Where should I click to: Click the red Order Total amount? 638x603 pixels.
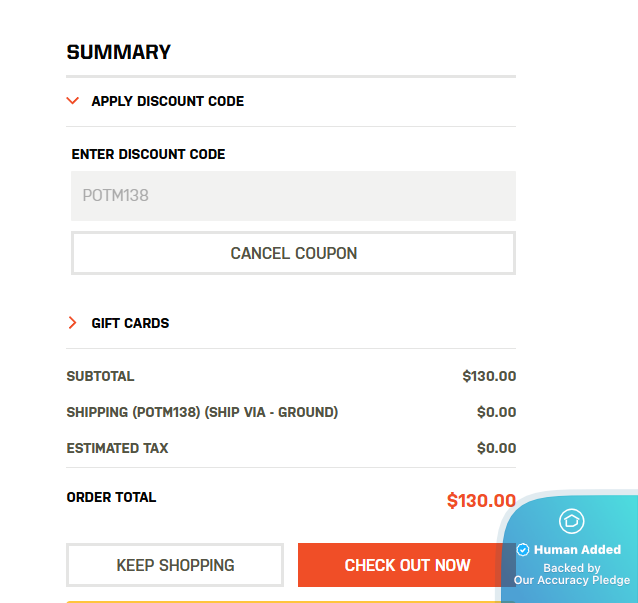click(x=481, y=501)
